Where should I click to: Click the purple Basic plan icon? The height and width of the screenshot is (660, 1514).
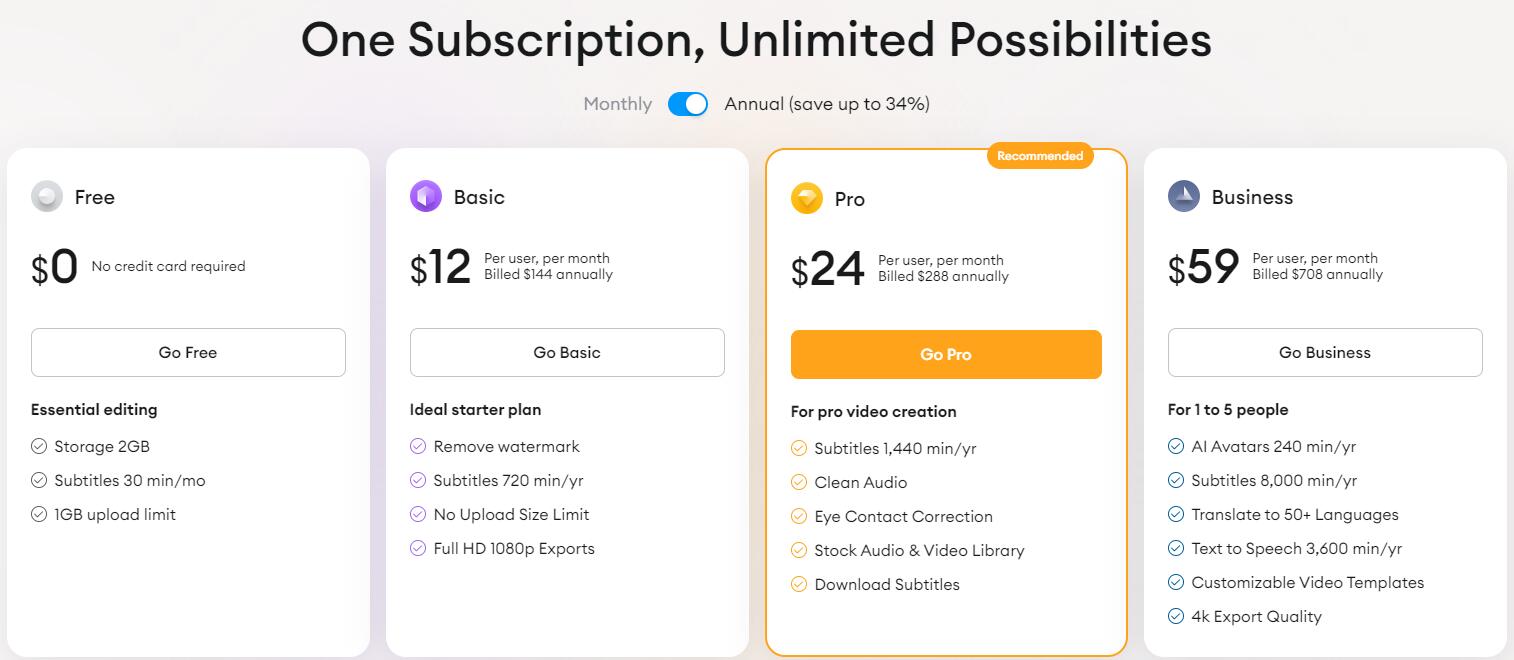[x=426, y=197]
